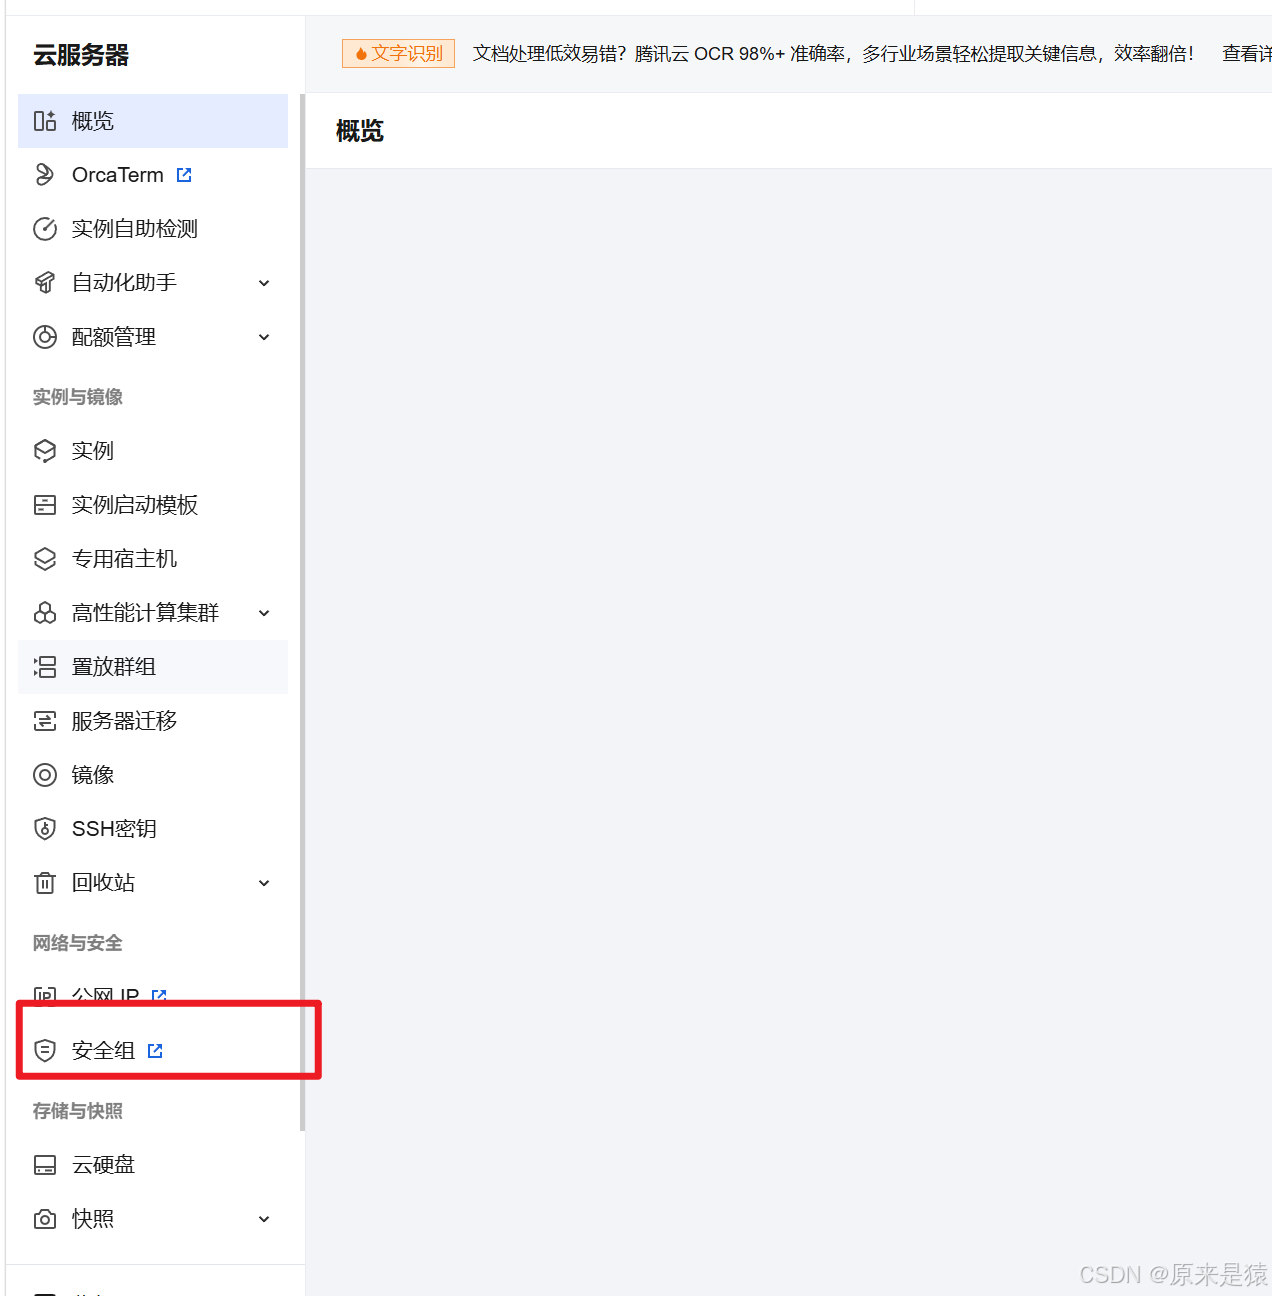Screen dimensions: 1272x1296
Task: Expand the 配额管理 submenu chevron
Action: 264,337
